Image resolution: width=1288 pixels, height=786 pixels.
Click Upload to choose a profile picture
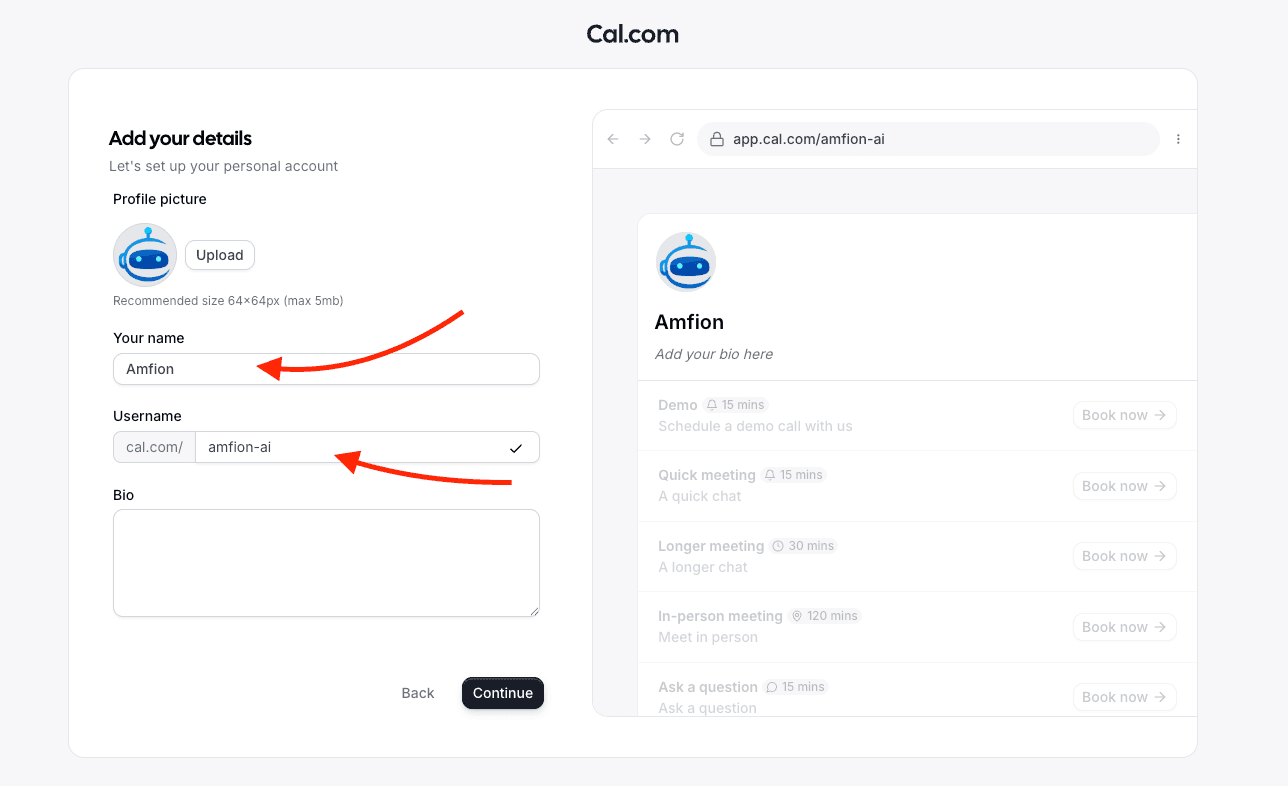point(219,255)
